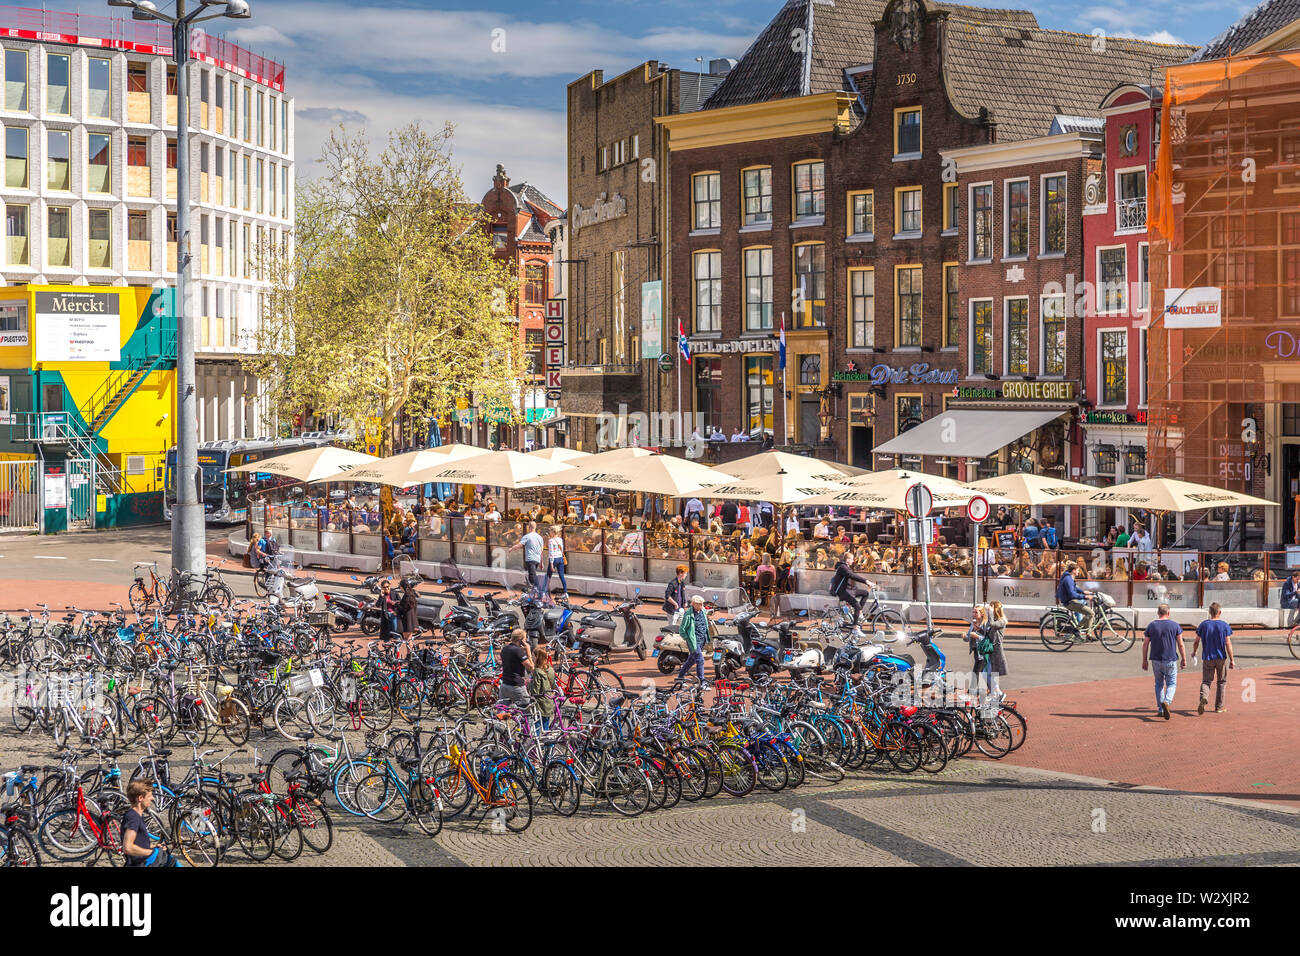Click the Drie Gezusters neon sign
The width and height of the screenshot is (1300, 956).
pyautogui.click(x=913, y=374)
